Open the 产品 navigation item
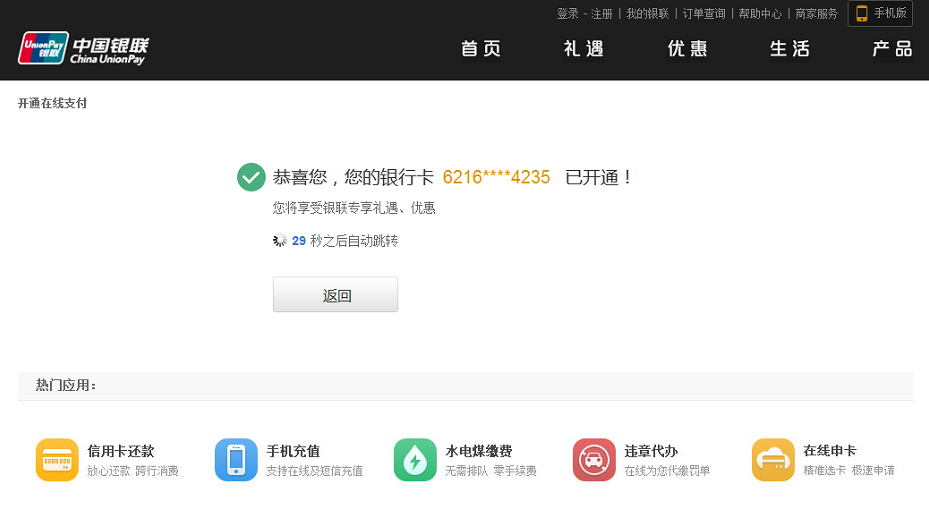Image resolution: width=929 pixels, height=514 pixels. (x=892, y=49)
